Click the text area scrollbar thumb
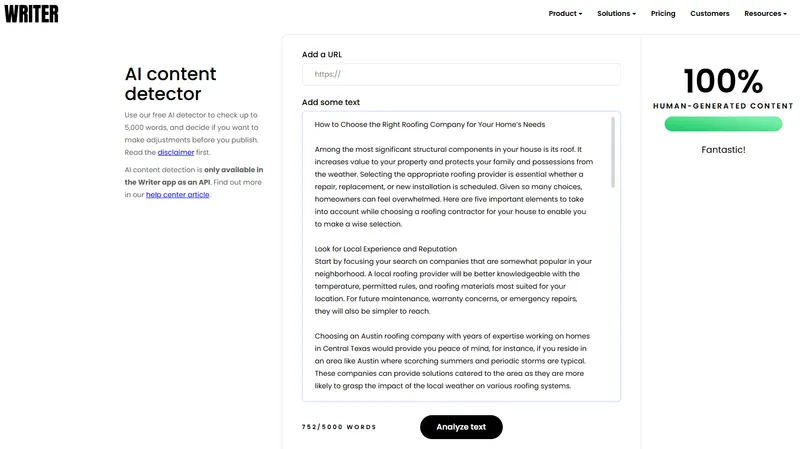The width and height of the screenshot is (800, 449). click(613, 150)
